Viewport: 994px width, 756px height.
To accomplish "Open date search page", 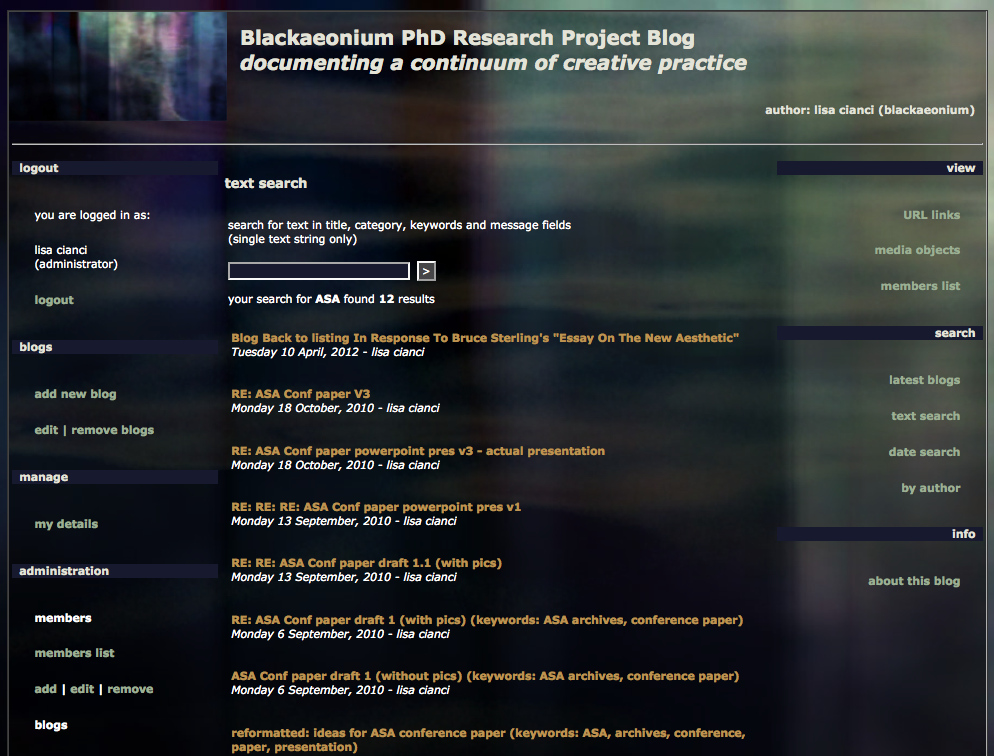I will point(924,452).
